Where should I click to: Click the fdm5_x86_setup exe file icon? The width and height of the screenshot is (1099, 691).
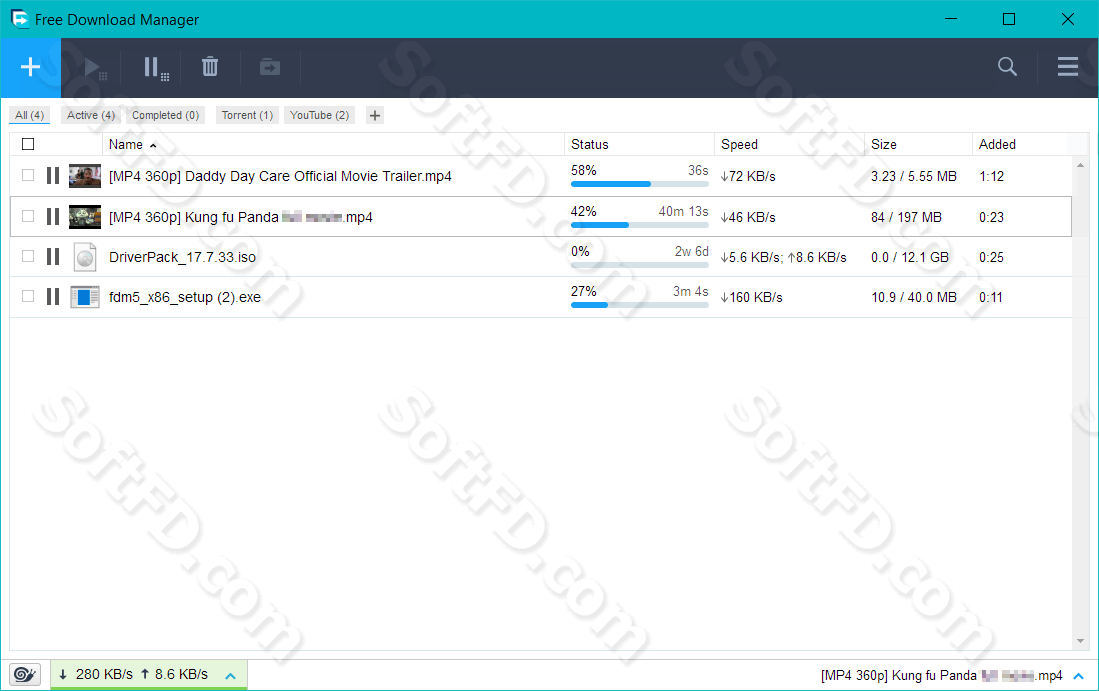[85, 297]
